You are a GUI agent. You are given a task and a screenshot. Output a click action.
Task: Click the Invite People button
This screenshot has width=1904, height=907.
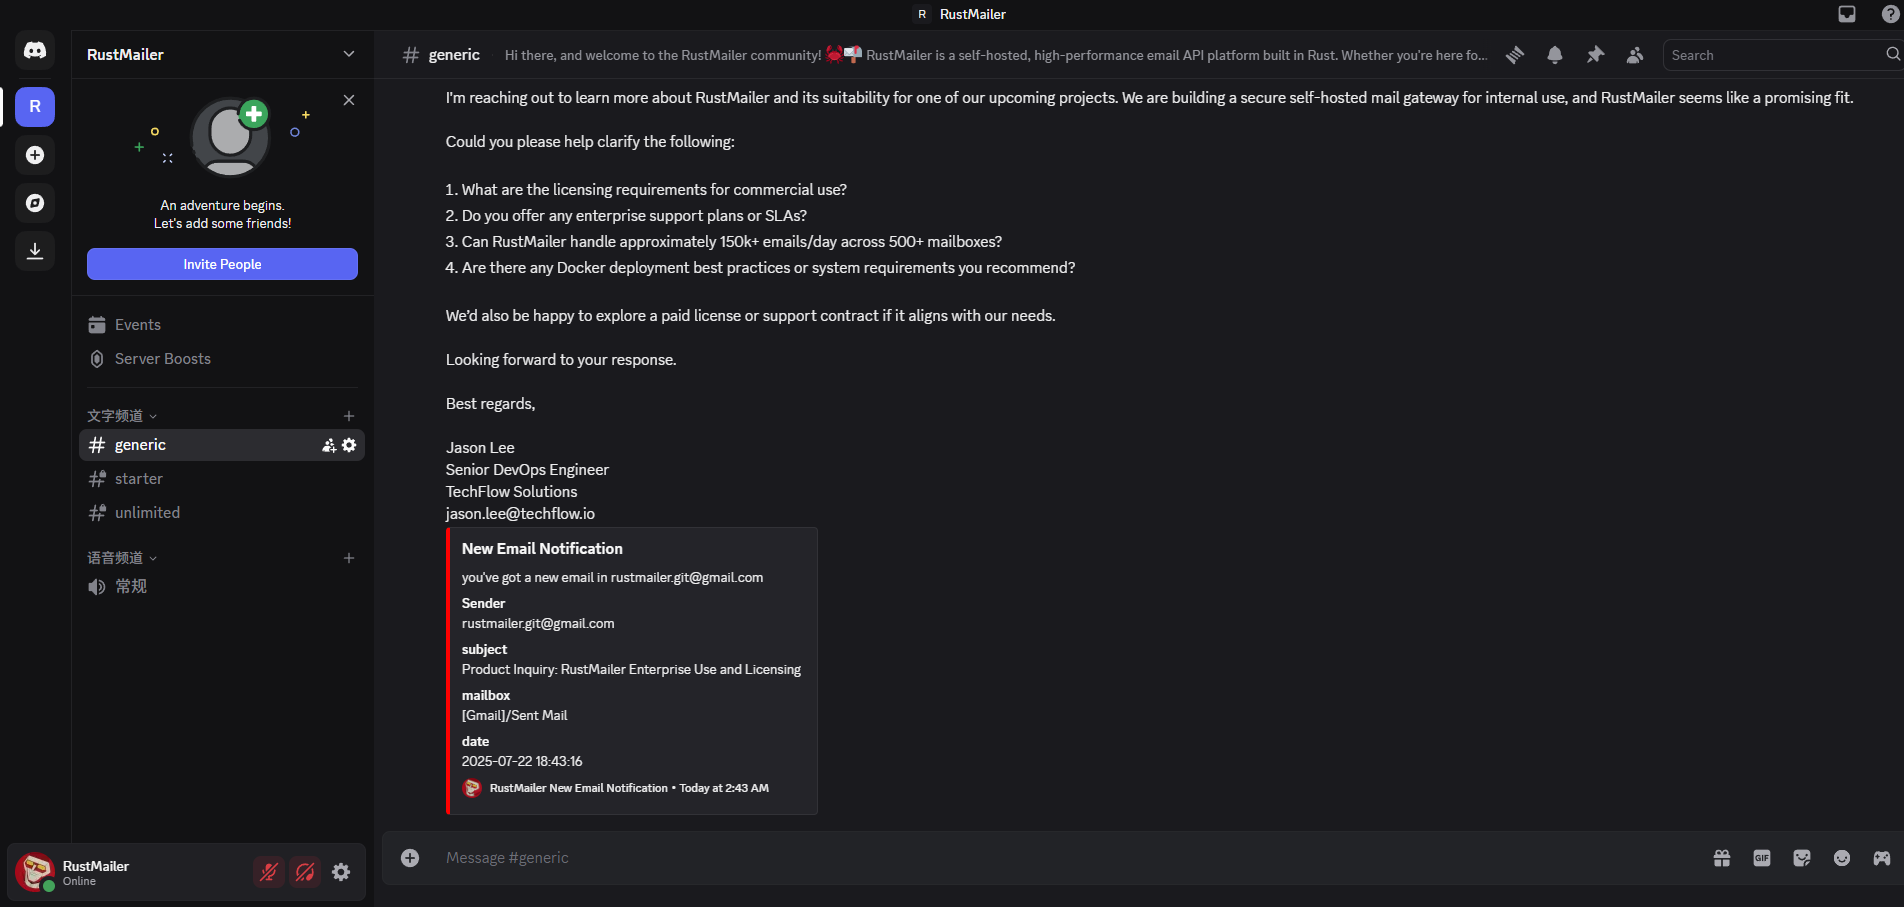[222, 264]
